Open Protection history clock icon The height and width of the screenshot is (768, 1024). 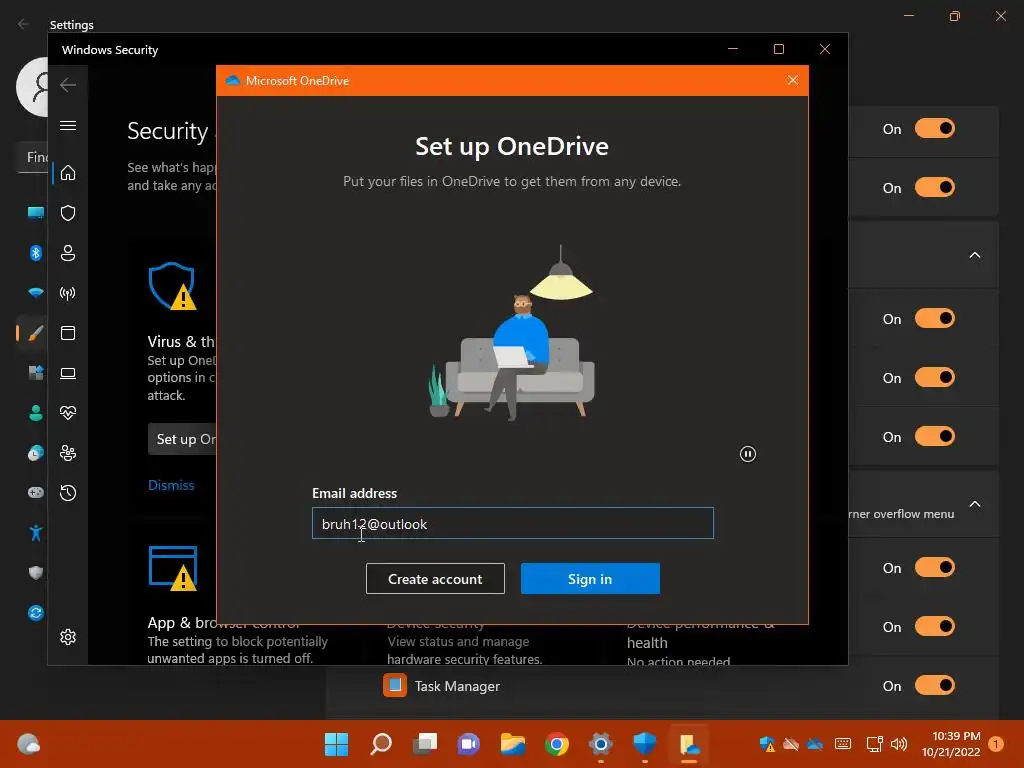pyautogui.click(x=68, y=493)
